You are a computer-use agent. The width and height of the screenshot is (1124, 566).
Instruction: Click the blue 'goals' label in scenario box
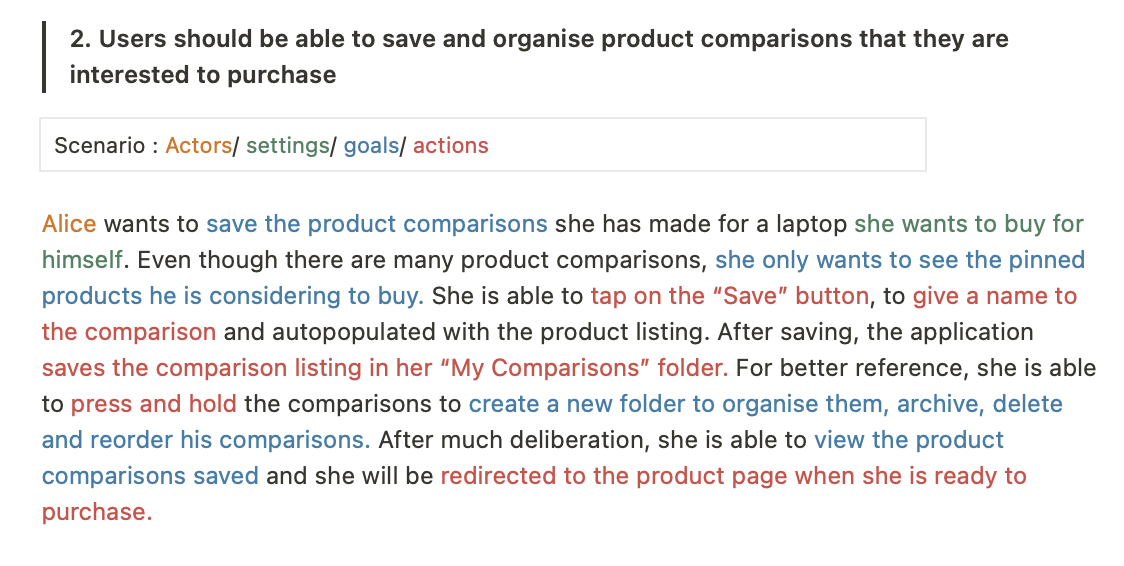coord(371,146)
